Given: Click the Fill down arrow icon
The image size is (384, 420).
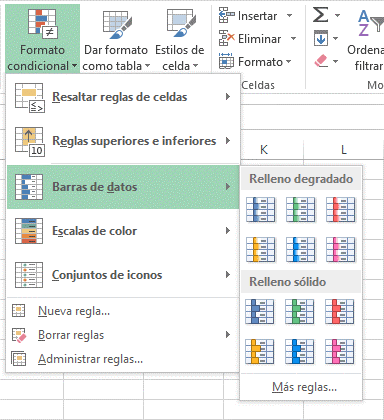Looking at the screenshot, I should point(321,38).
